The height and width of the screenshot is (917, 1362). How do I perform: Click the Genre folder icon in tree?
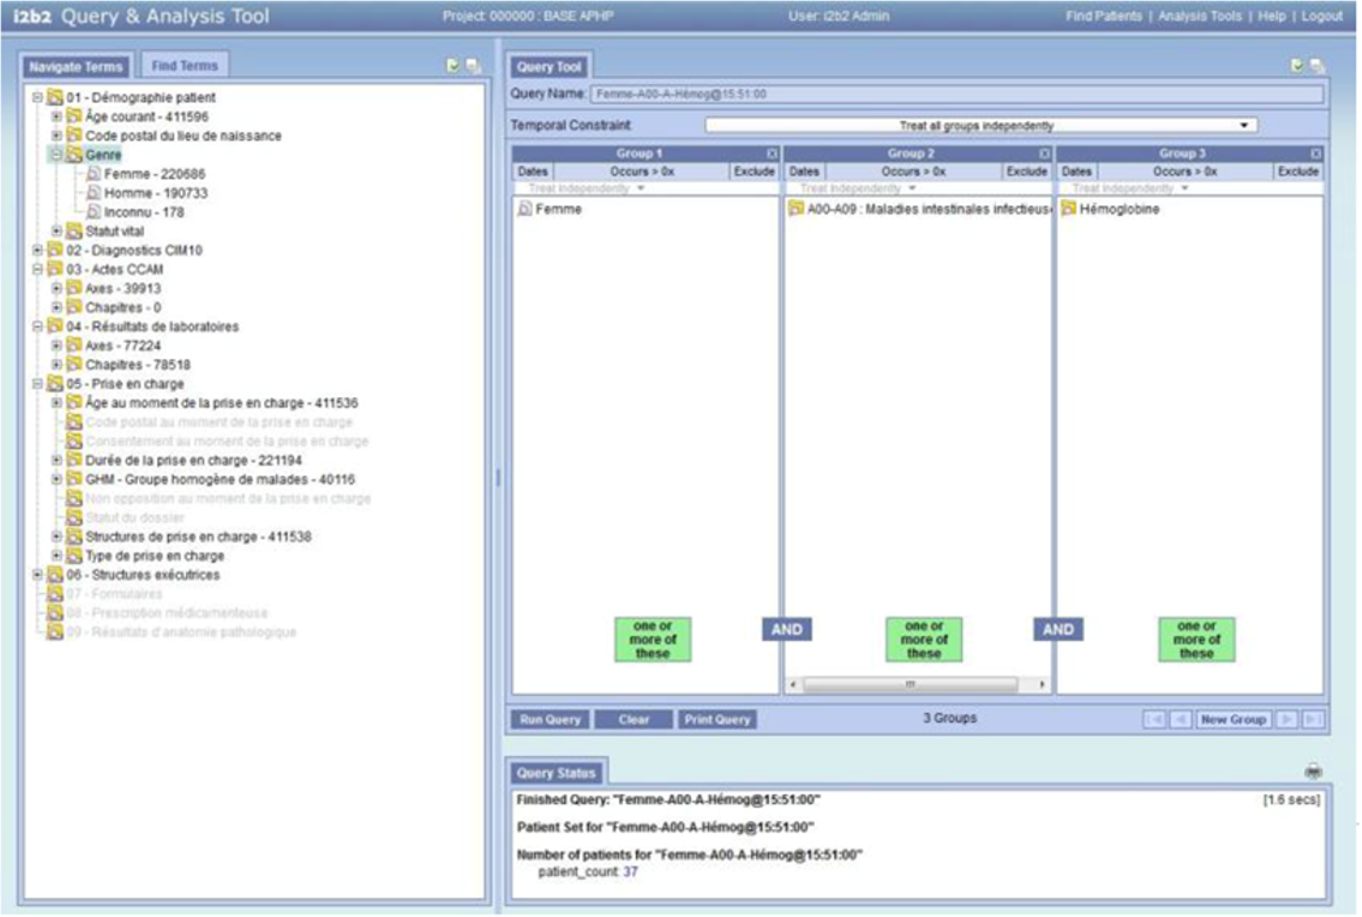tap(74, 155)
